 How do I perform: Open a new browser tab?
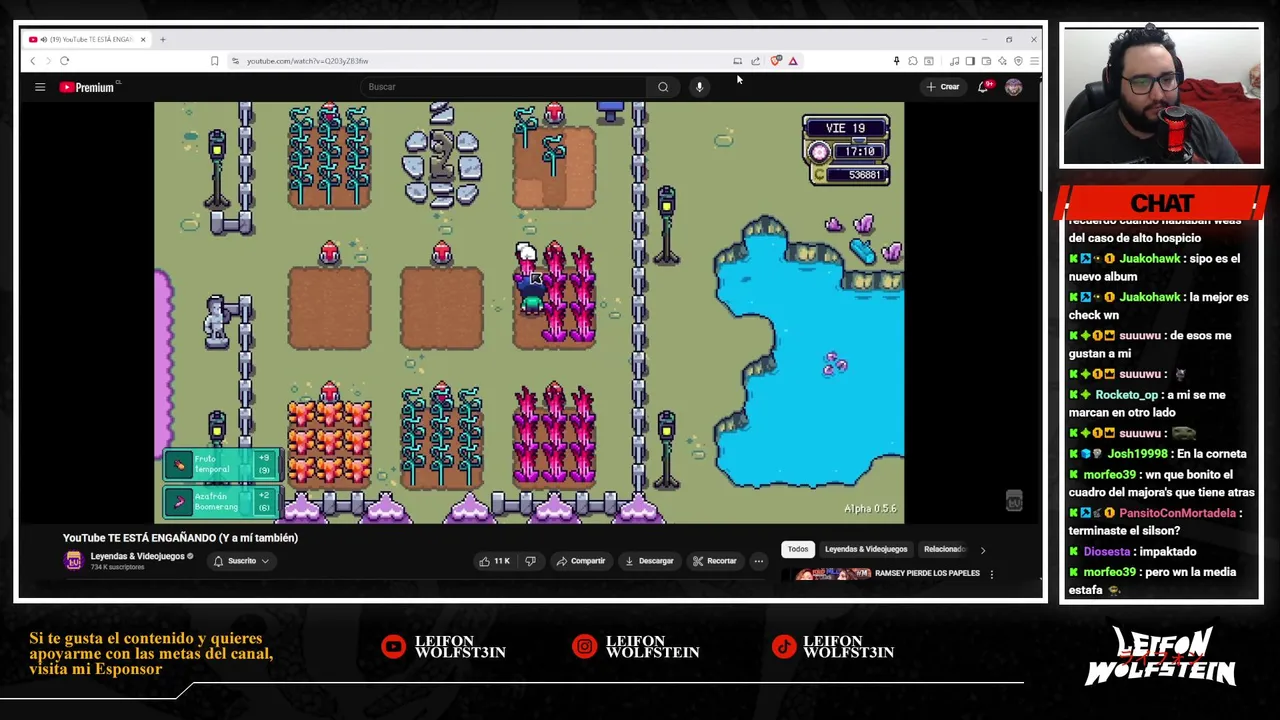(163, 39)
